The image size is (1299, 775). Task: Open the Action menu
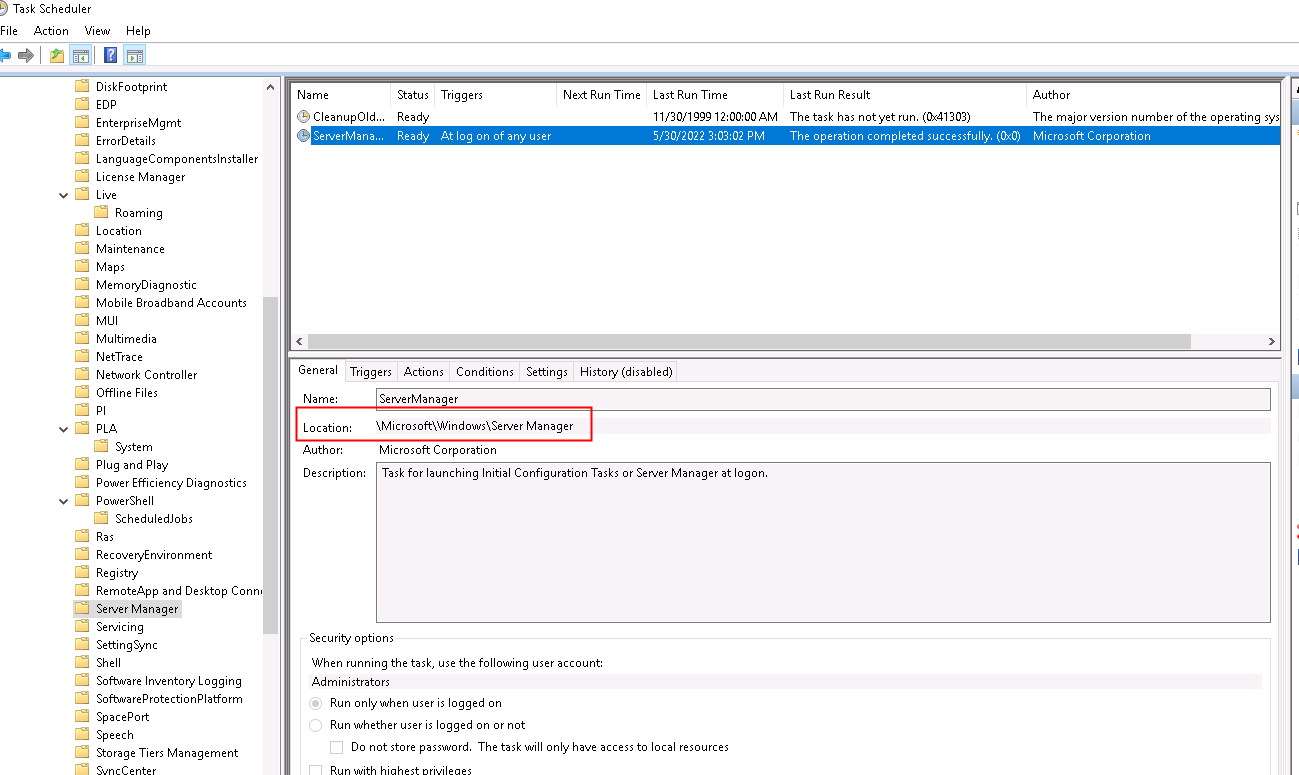(51, 31)
